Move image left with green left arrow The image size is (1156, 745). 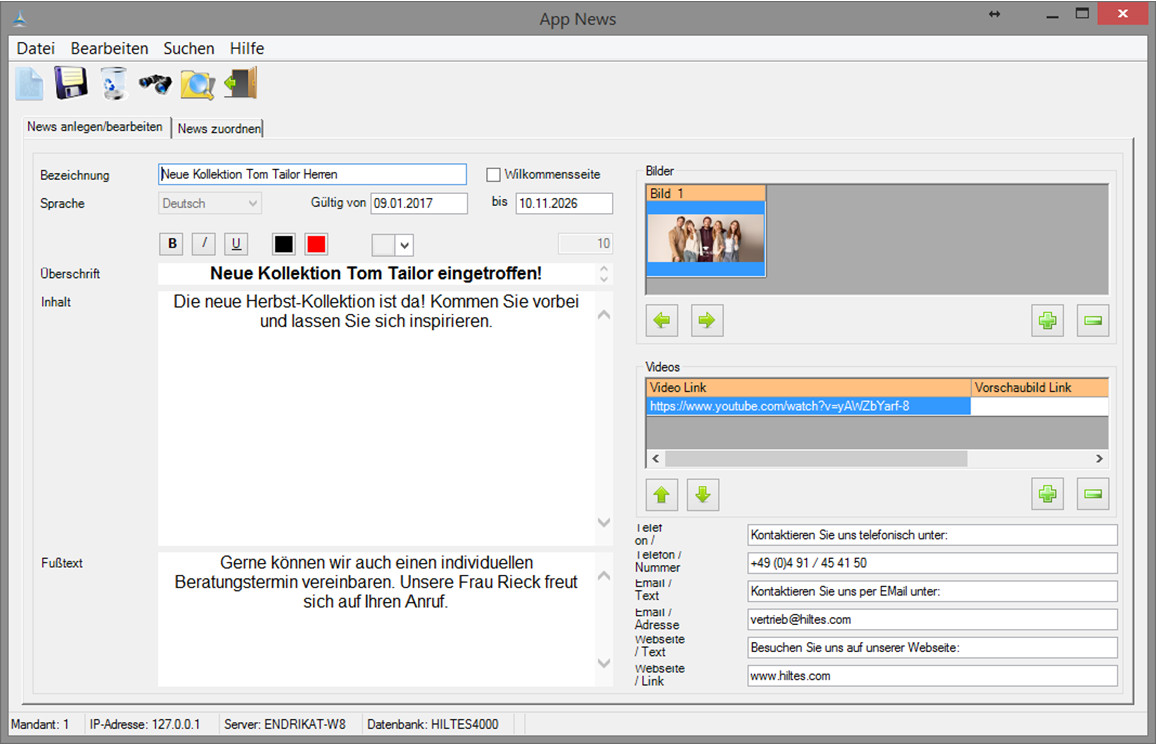pos(661,321)
